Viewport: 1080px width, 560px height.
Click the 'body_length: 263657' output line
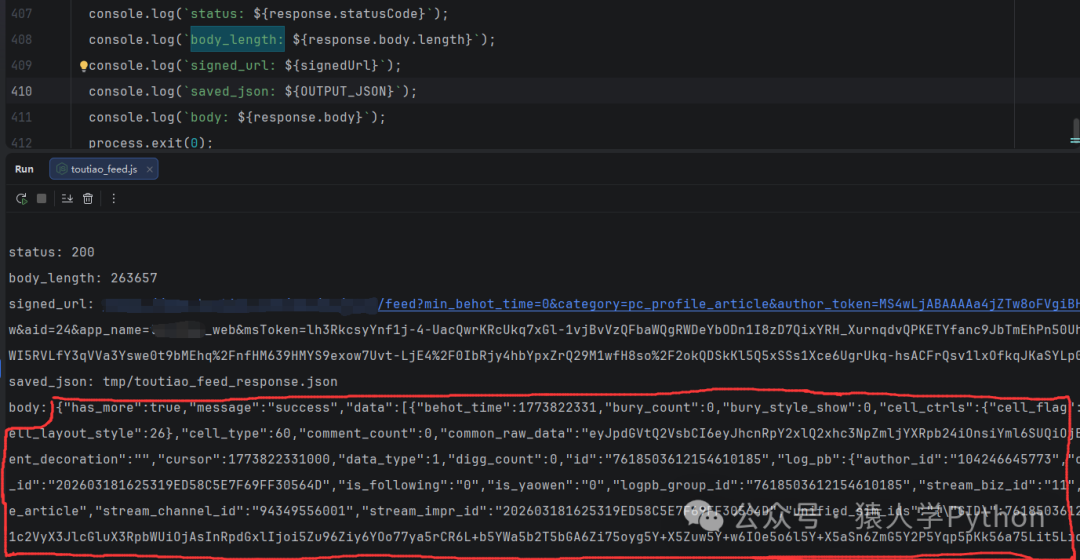[83, 278]
